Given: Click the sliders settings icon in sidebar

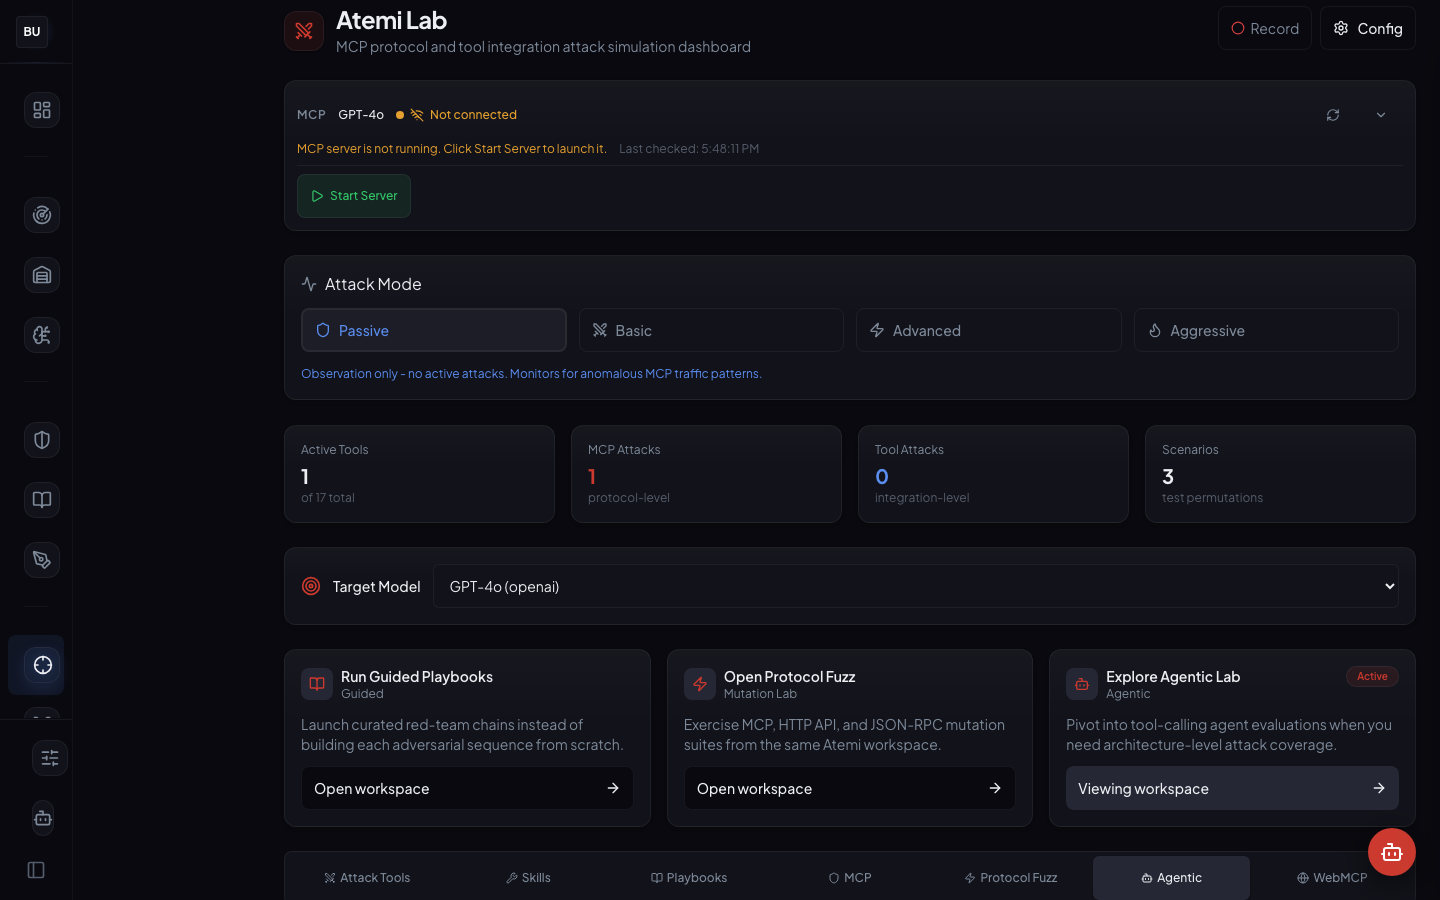Looking at the screenshot, I should click(49, 758).
